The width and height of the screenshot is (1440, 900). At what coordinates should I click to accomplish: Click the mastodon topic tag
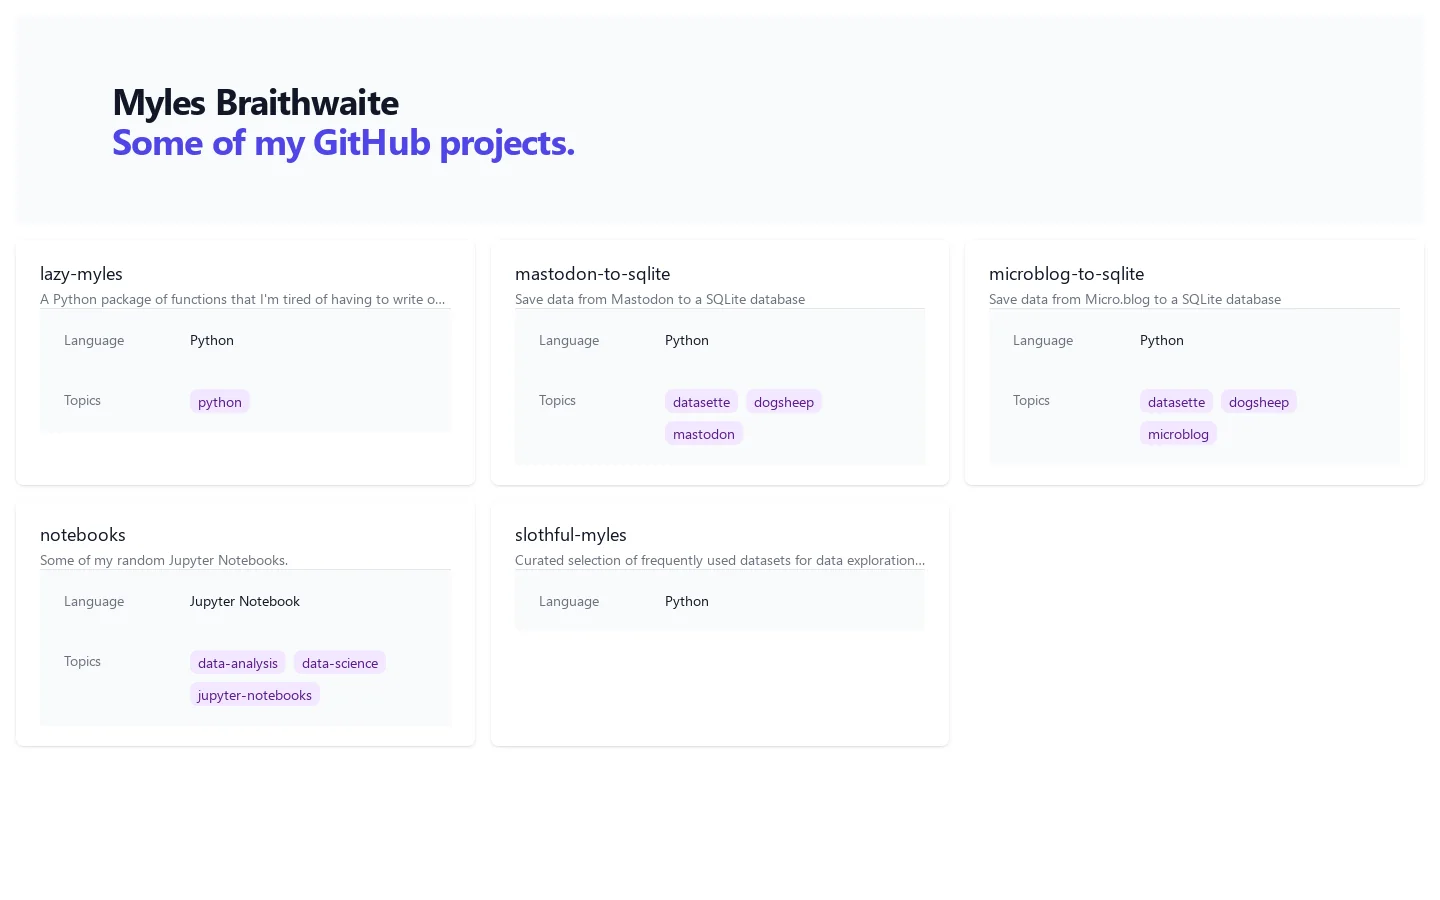pos(704,434)
